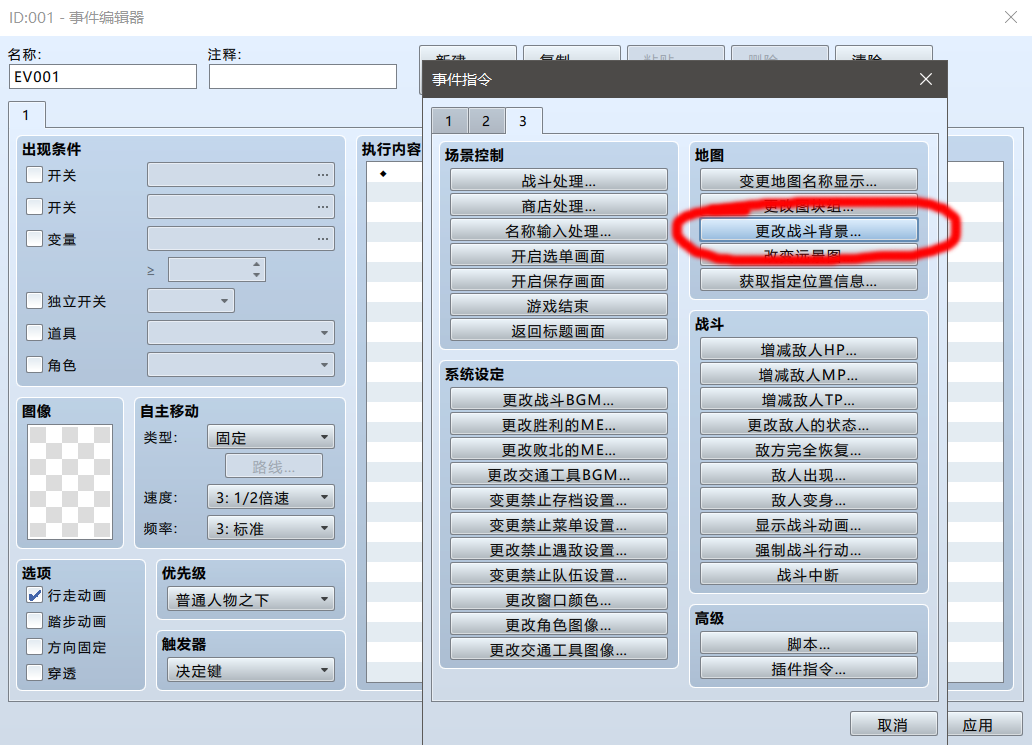The width and height of the screenshot is (1032, 745).
Task: Click the 更改战斗BGM button
Action: (x=559, y=399)
